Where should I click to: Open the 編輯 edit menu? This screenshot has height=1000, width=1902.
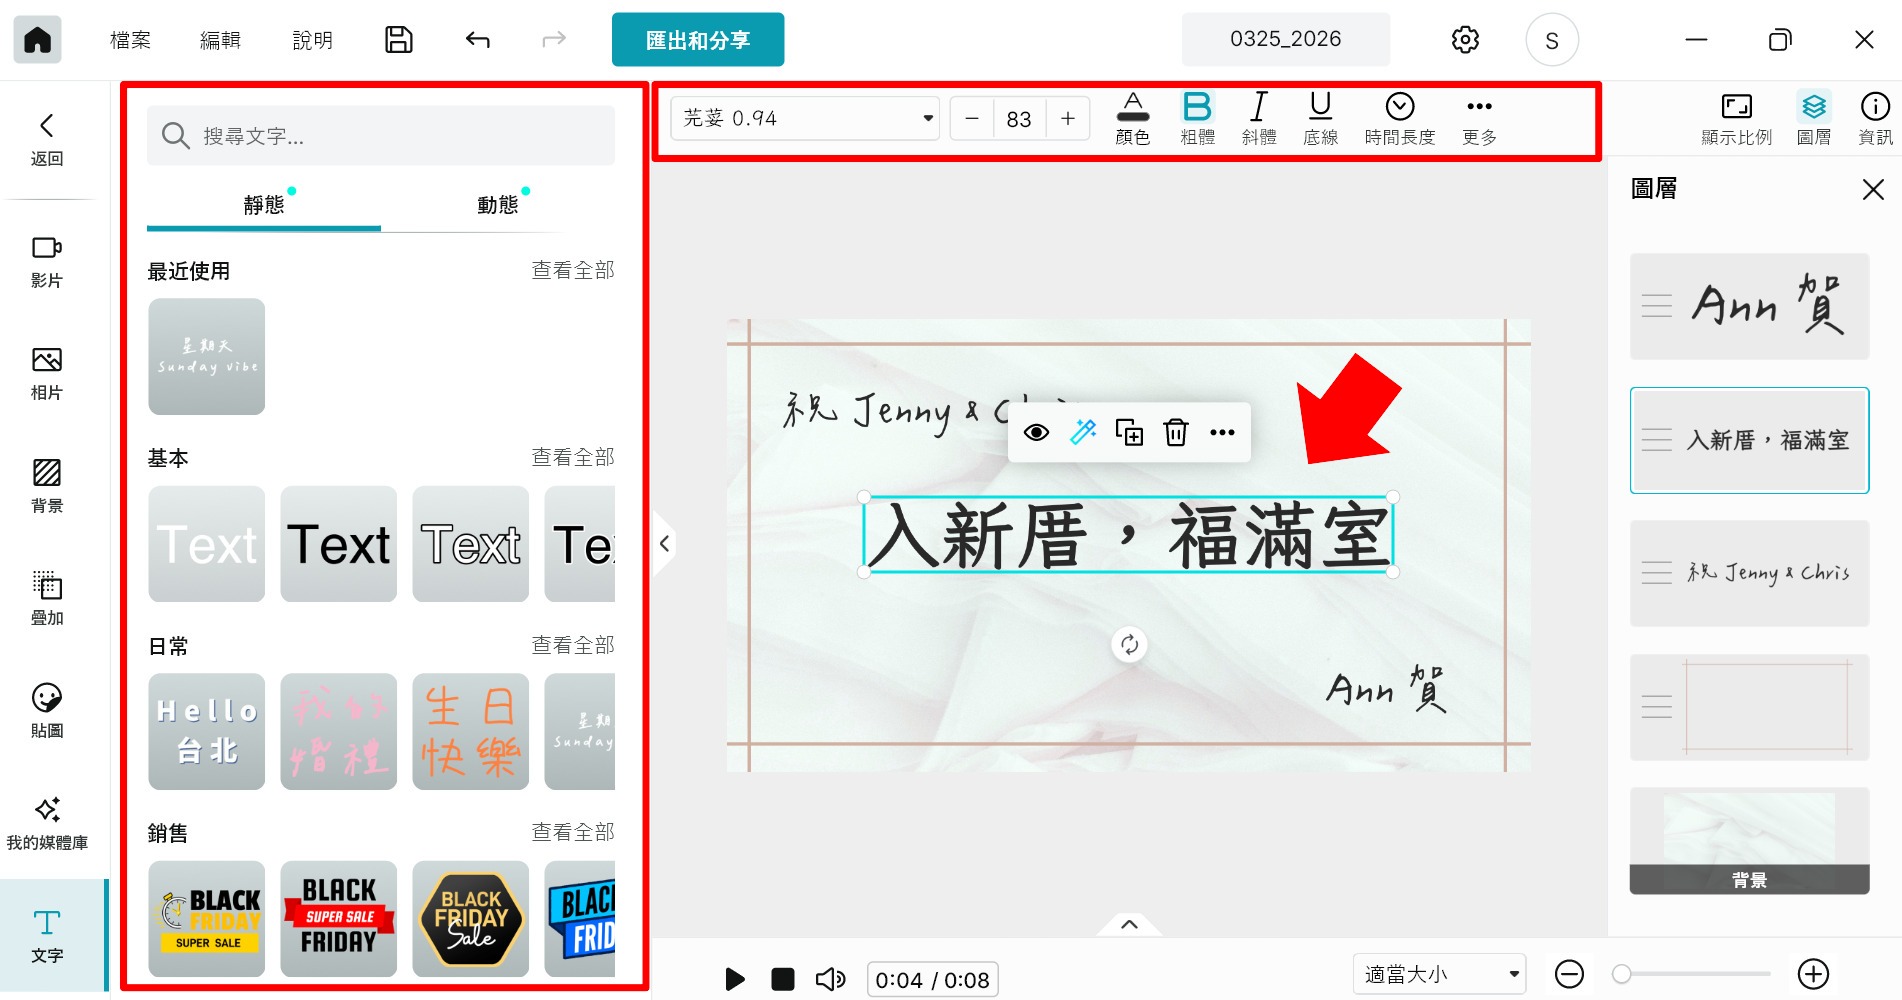tap(220, 40)
